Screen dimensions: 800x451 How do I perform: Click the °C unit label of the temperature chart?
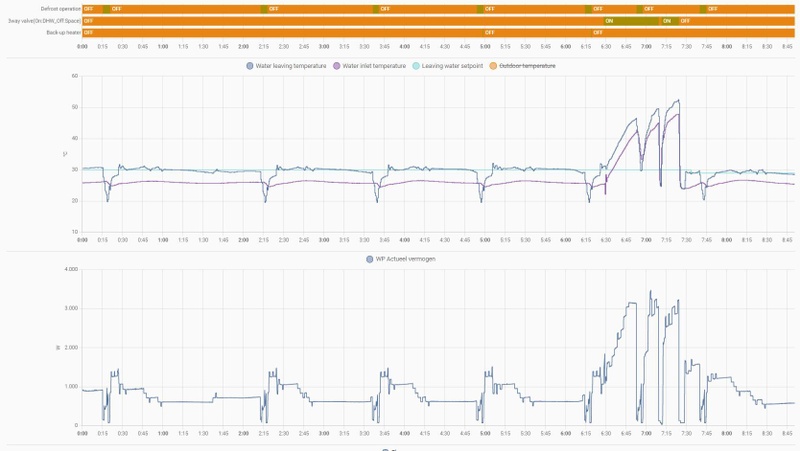click(x=65, y=154)
